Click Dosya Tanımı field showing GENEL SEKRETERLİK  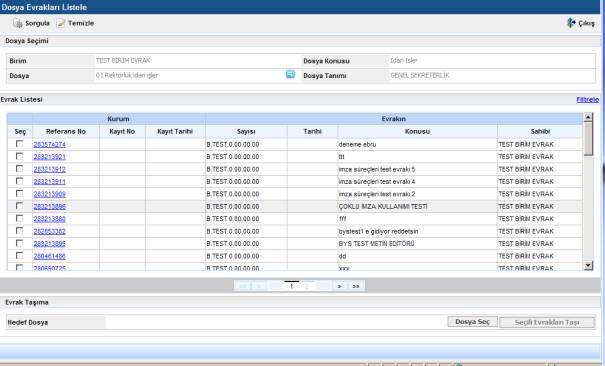click(492, 75)
